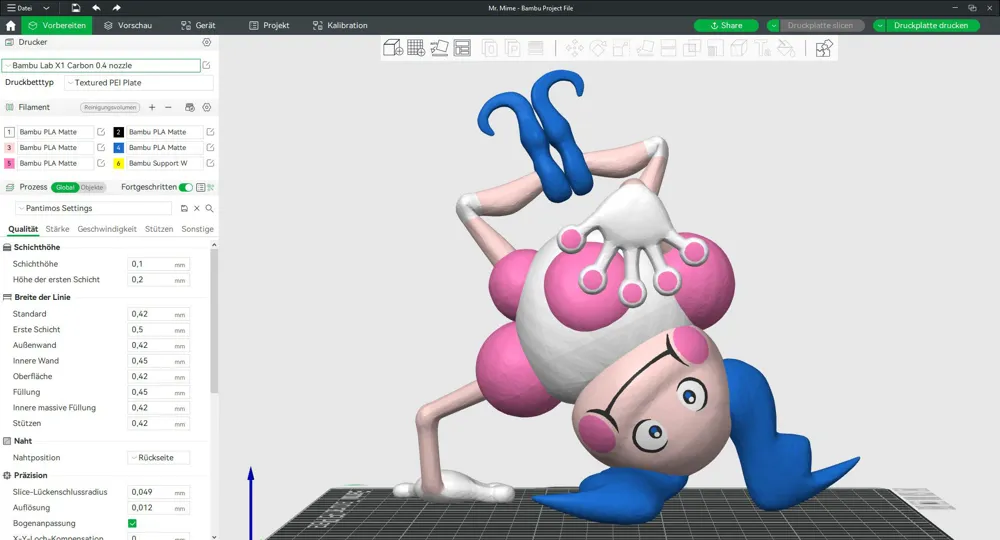Open the Text shape tool
Screen dimensions: 1000x540
pos(762,48)
